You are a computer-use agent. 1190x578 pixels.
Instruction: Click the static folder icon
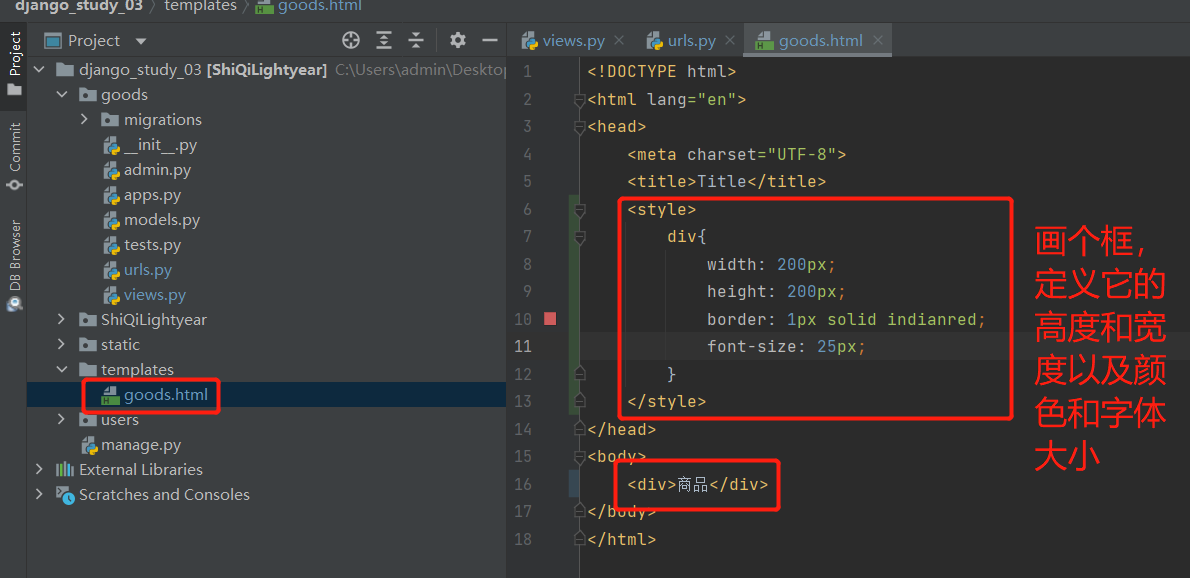click(x=88, y=344)
